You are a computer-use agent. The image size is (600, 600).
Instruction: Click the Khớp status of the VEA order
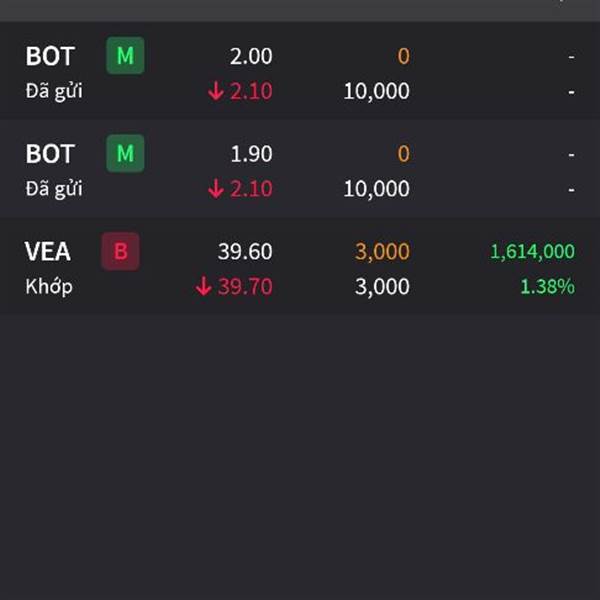(x=49, y=287)
